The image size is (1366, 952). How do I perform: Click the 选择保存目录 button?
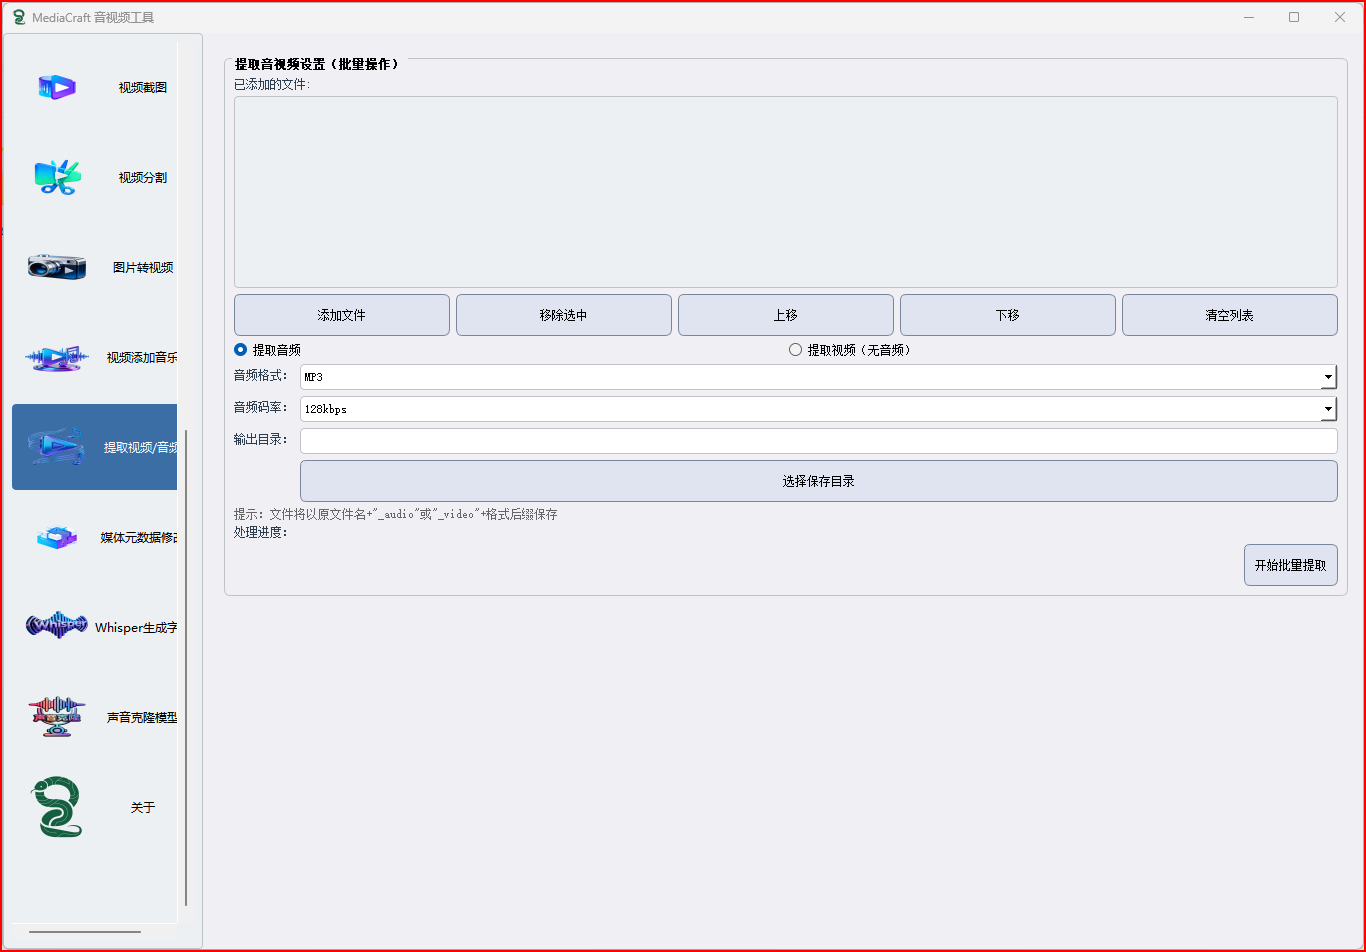818,481
